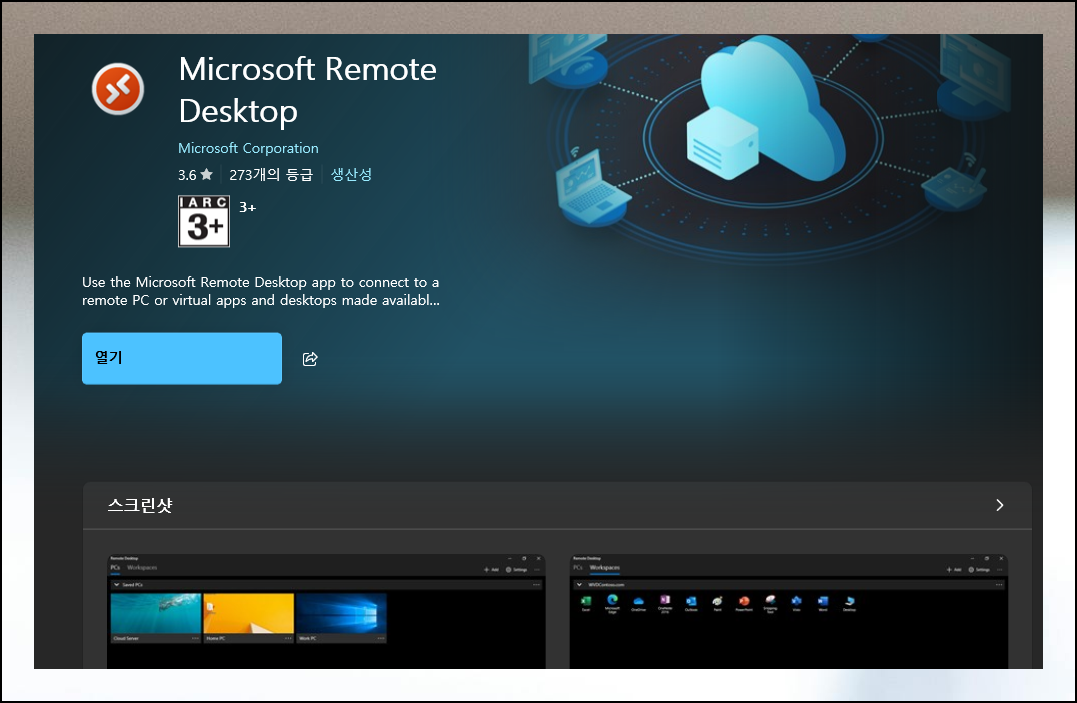Click the Microsoft Remote Desktop title
The height and width of the screenshot is (703, 1077).
coord(308,90)
